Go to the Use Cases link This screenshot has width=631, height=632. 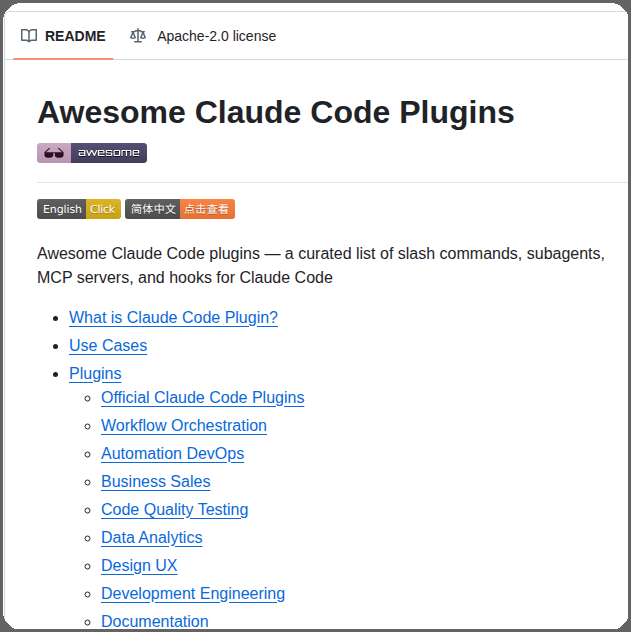108,346
